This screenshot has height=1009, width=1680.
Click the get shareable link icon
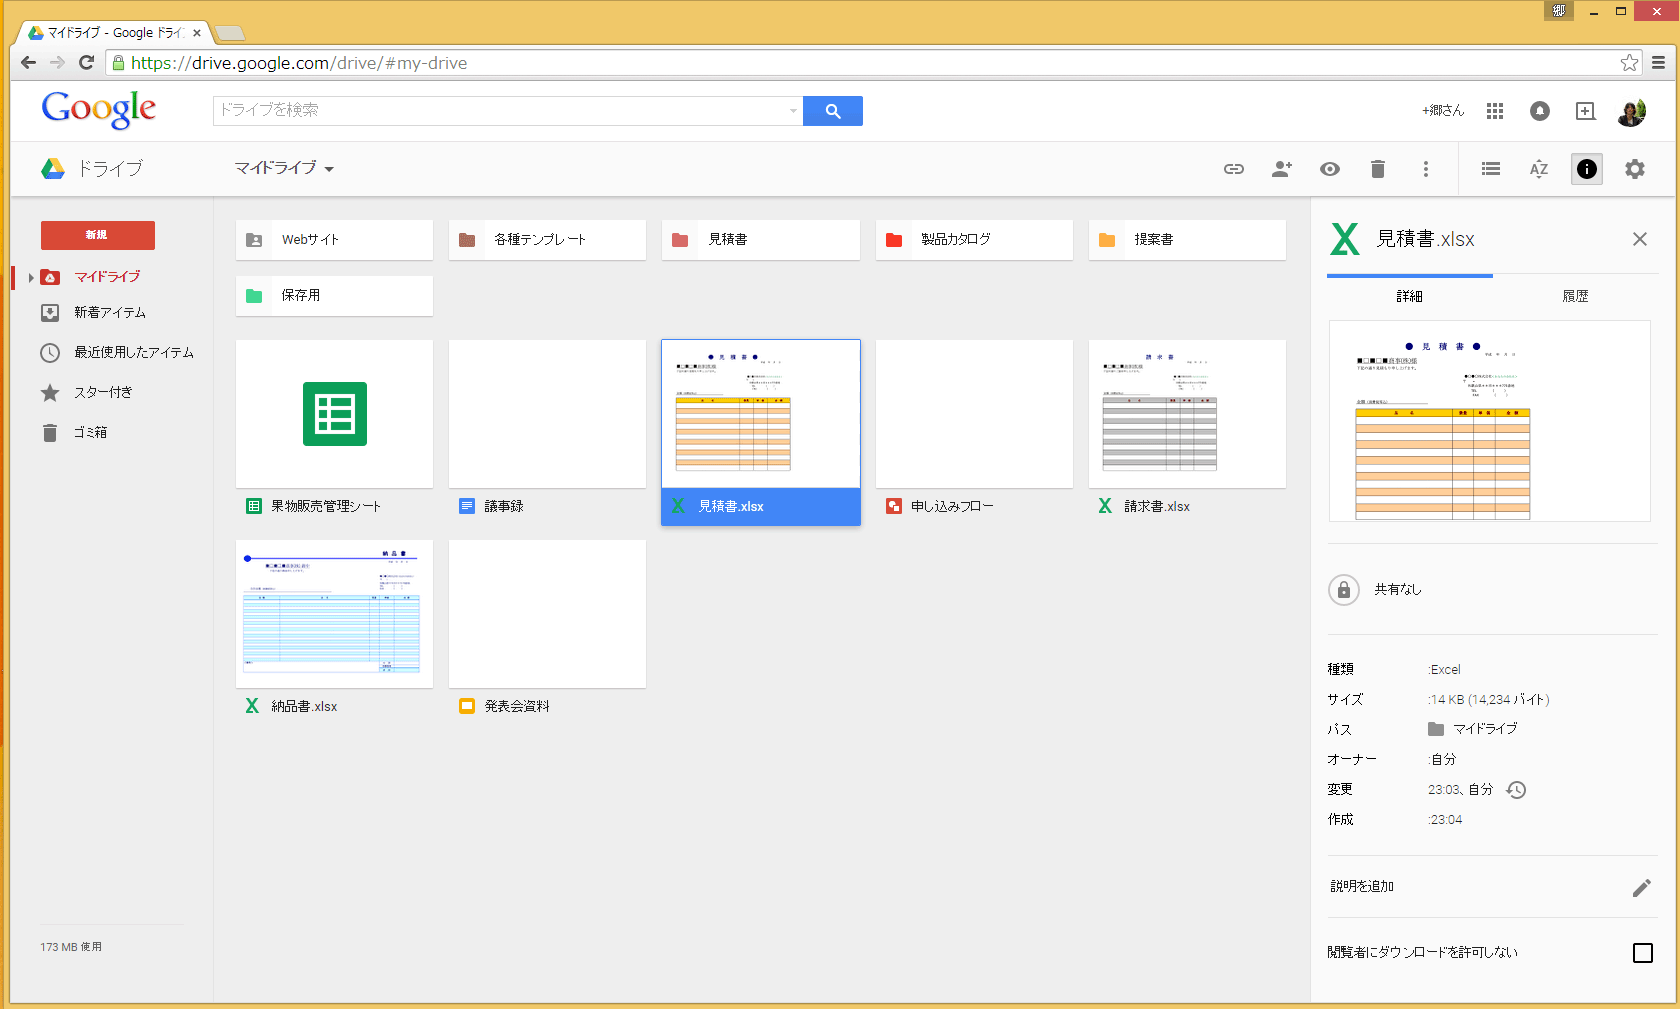1234,169
